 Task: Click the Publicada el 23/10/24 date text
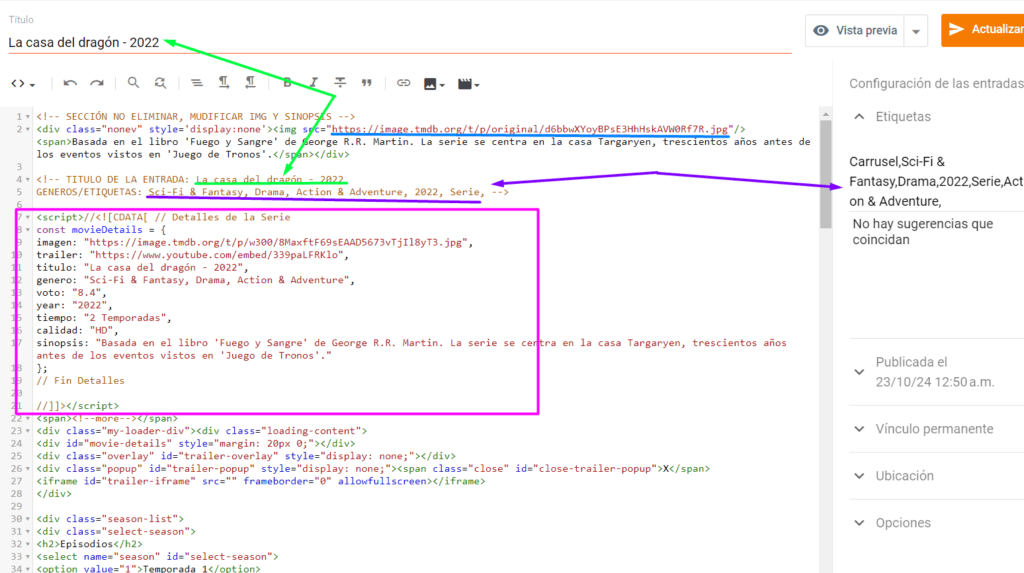pos(935,372)
